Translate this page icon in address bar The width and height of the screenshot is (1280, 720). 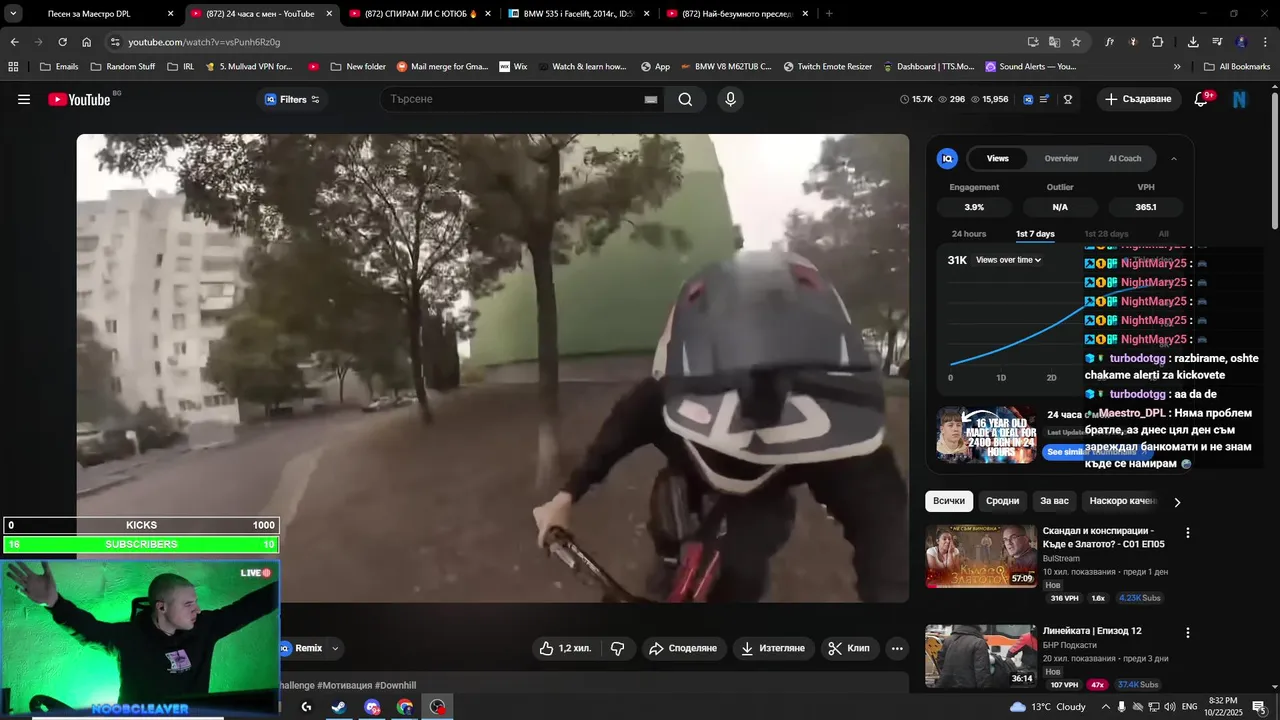coord(1054,42)
